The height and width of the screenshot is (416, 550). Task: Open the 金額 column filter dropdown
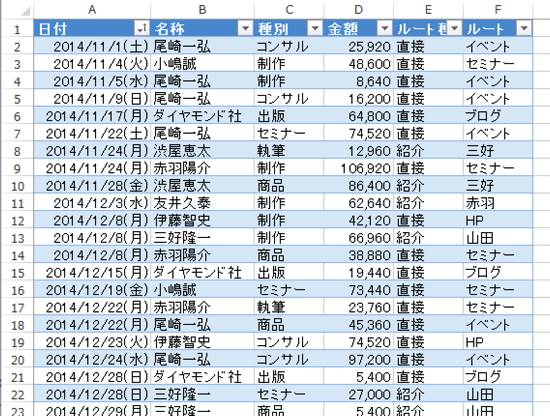tap(385, 28)
